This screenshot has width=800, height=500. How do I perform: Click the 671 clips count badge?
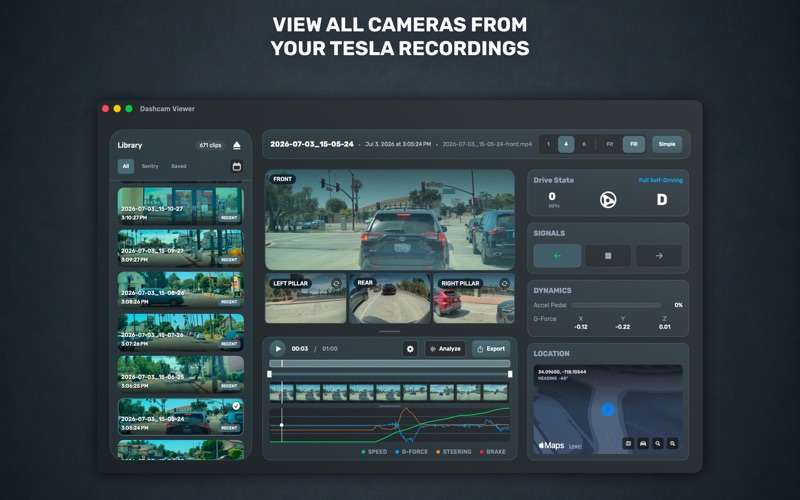coord(210,145)
